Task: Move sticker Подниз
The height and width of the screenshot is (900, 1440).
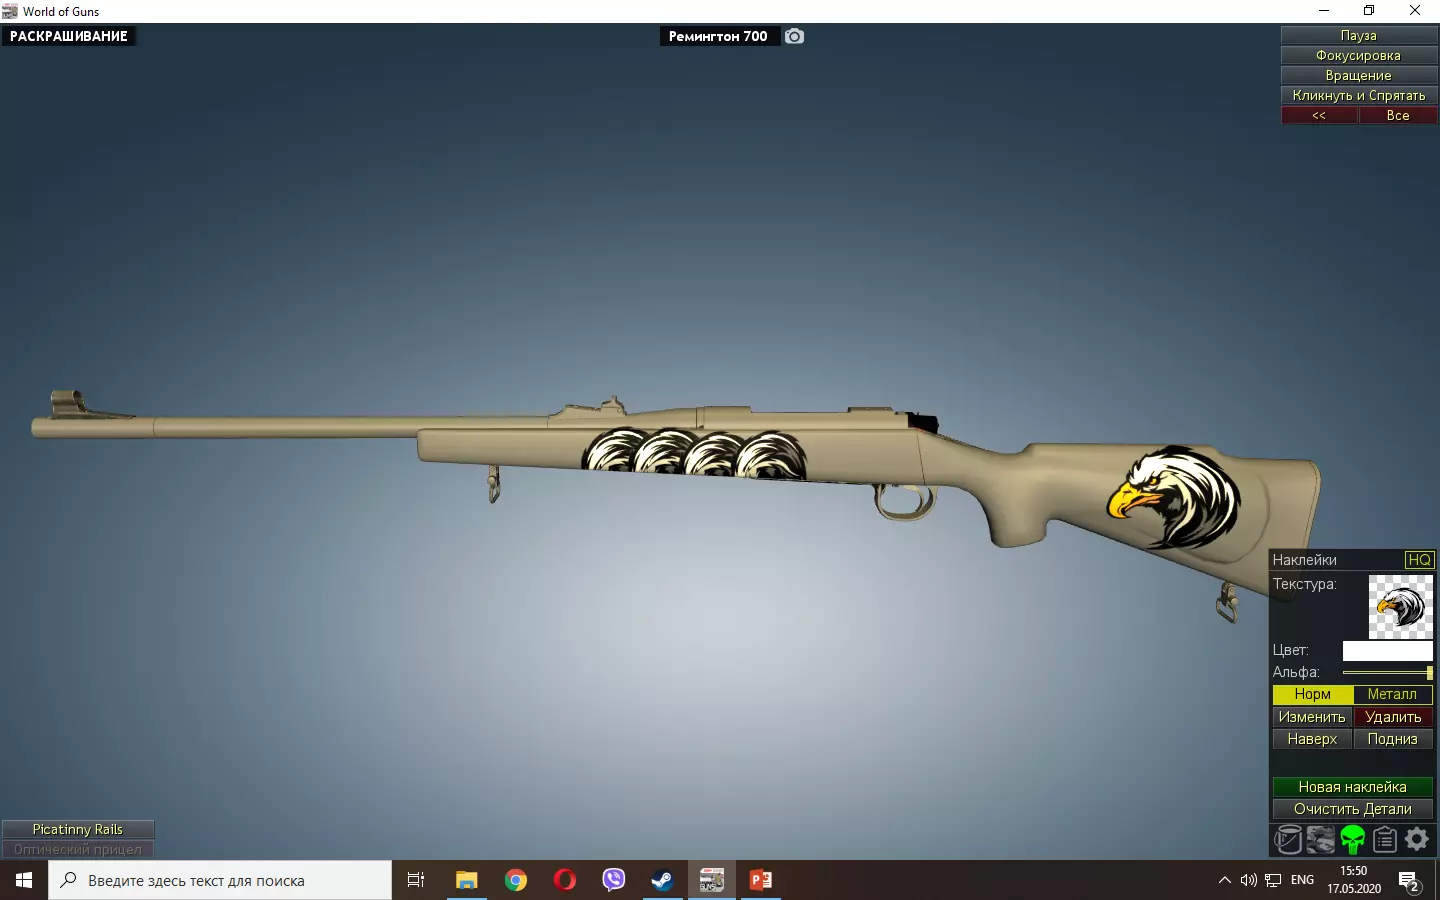Action: point(1393,739)
